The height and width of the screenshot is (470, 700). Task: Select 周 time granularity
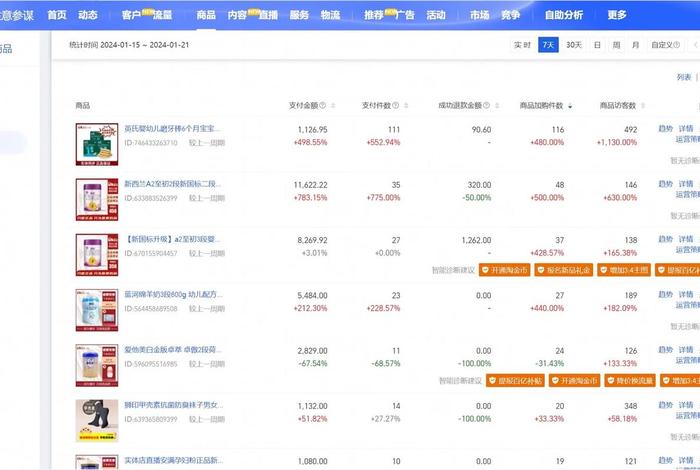[x=616, y=45]
